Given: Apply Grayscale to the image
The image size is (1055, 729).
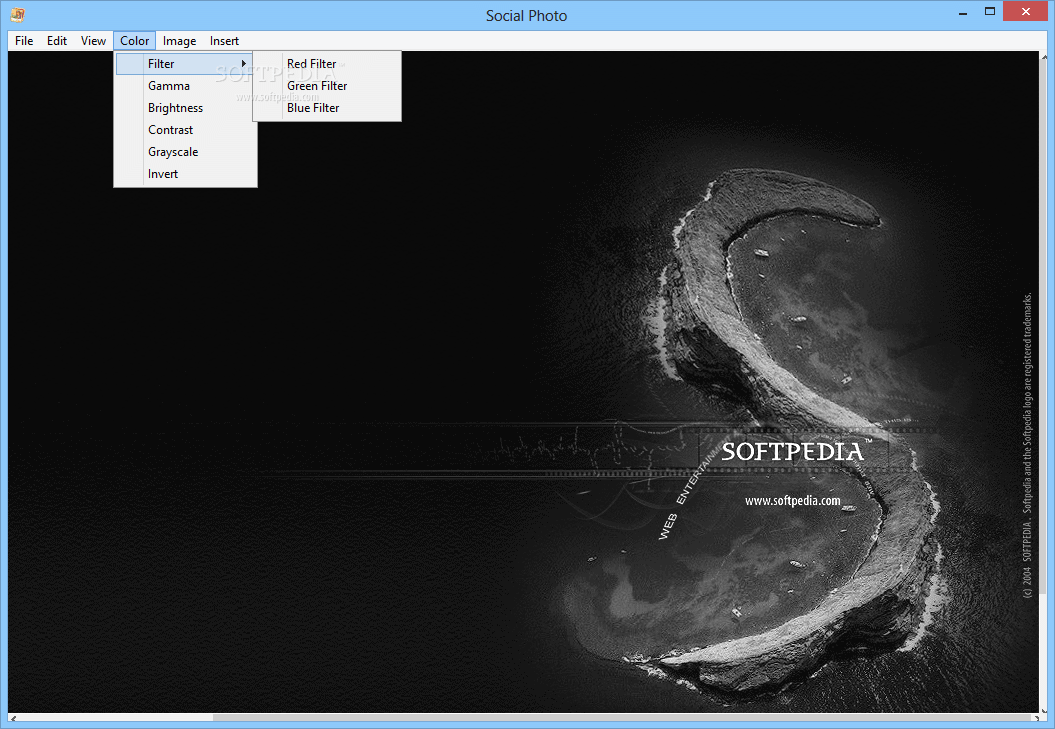Looking at the screenshot, I should point(185,152).
